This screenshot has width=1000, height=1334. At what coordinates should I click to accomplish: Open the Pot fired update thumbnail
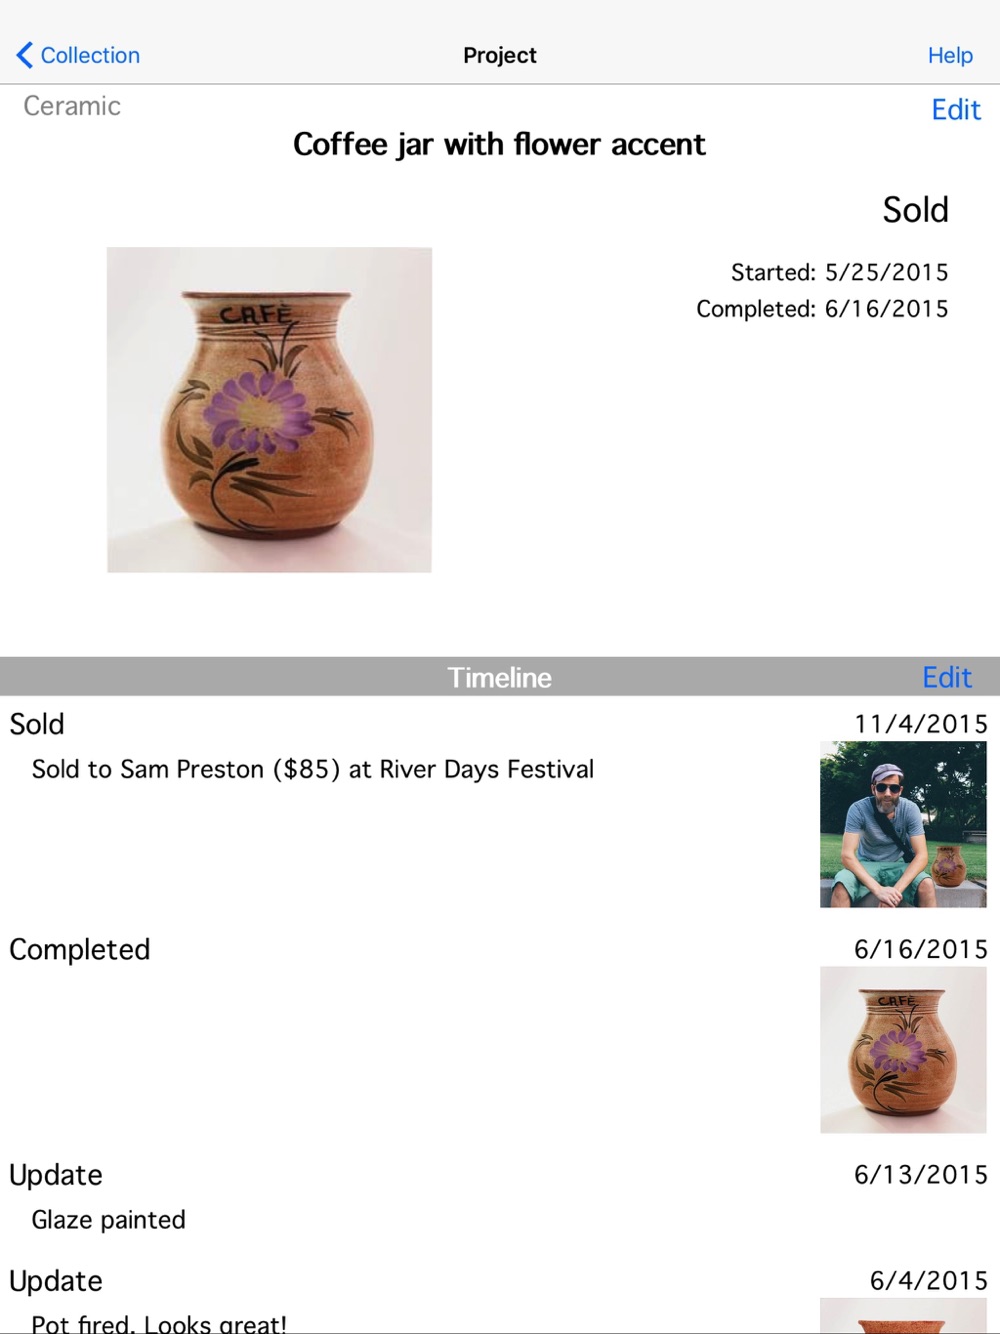903,1315
